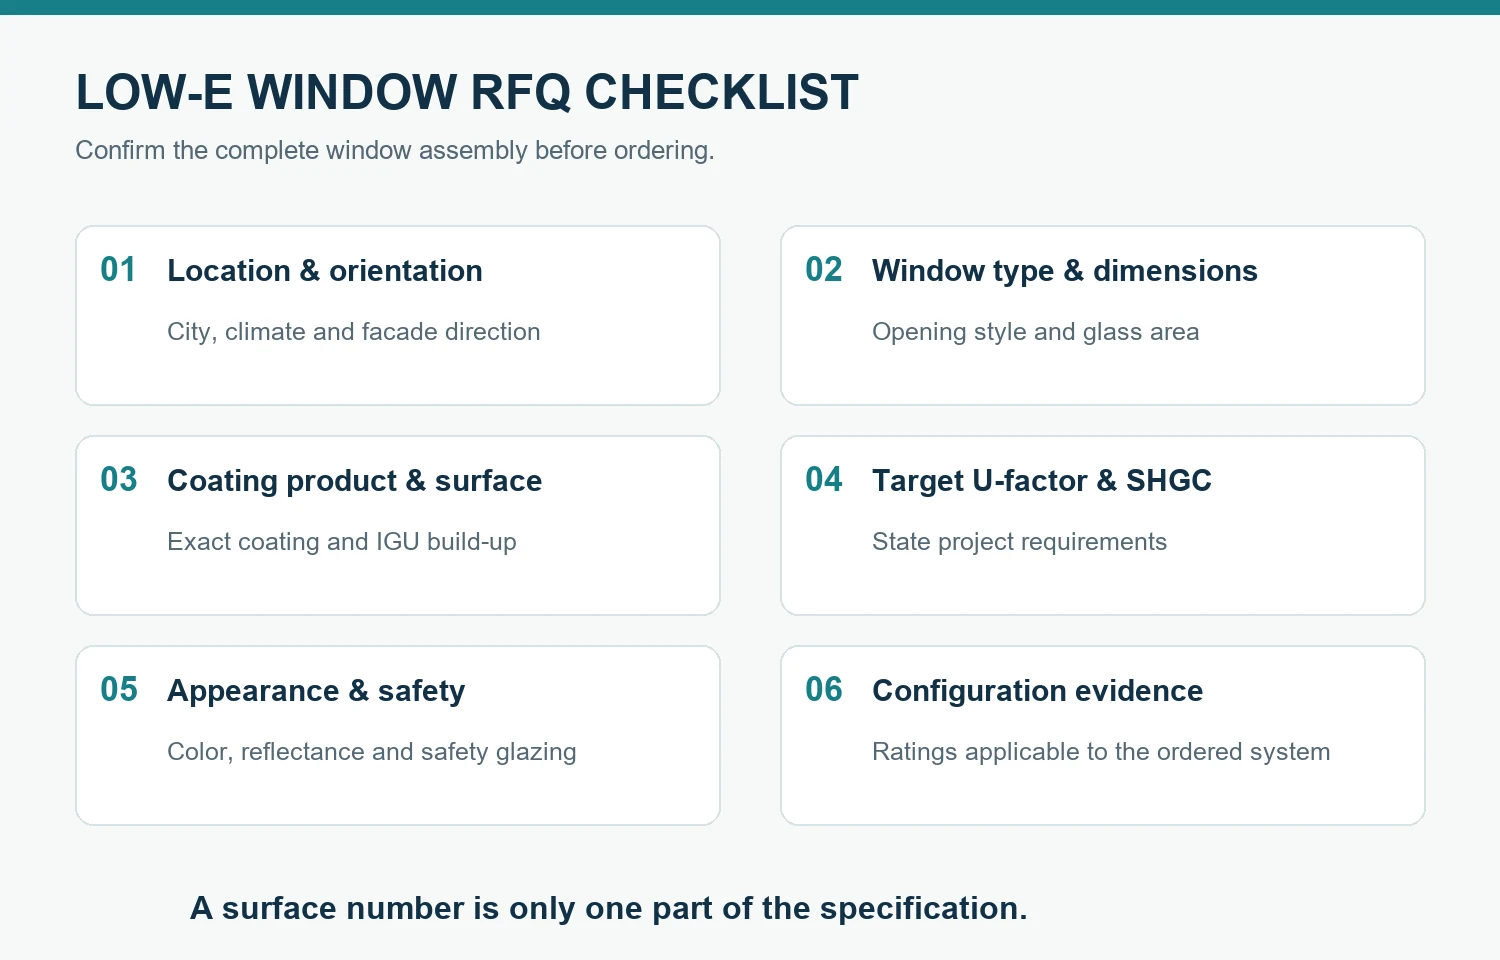
Task: Click "Exact coating and IGU build-up" text
Action: point(342,542)
